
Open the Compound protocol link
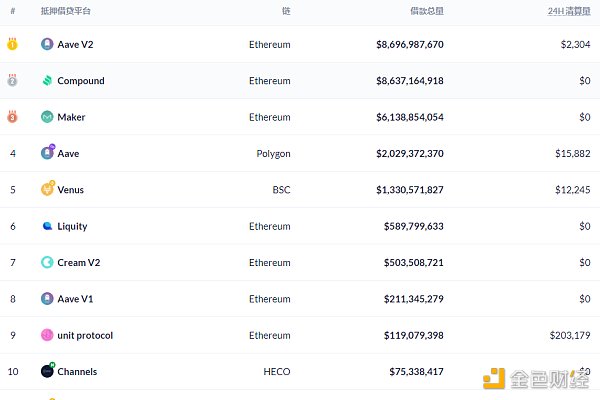point(81,81)
